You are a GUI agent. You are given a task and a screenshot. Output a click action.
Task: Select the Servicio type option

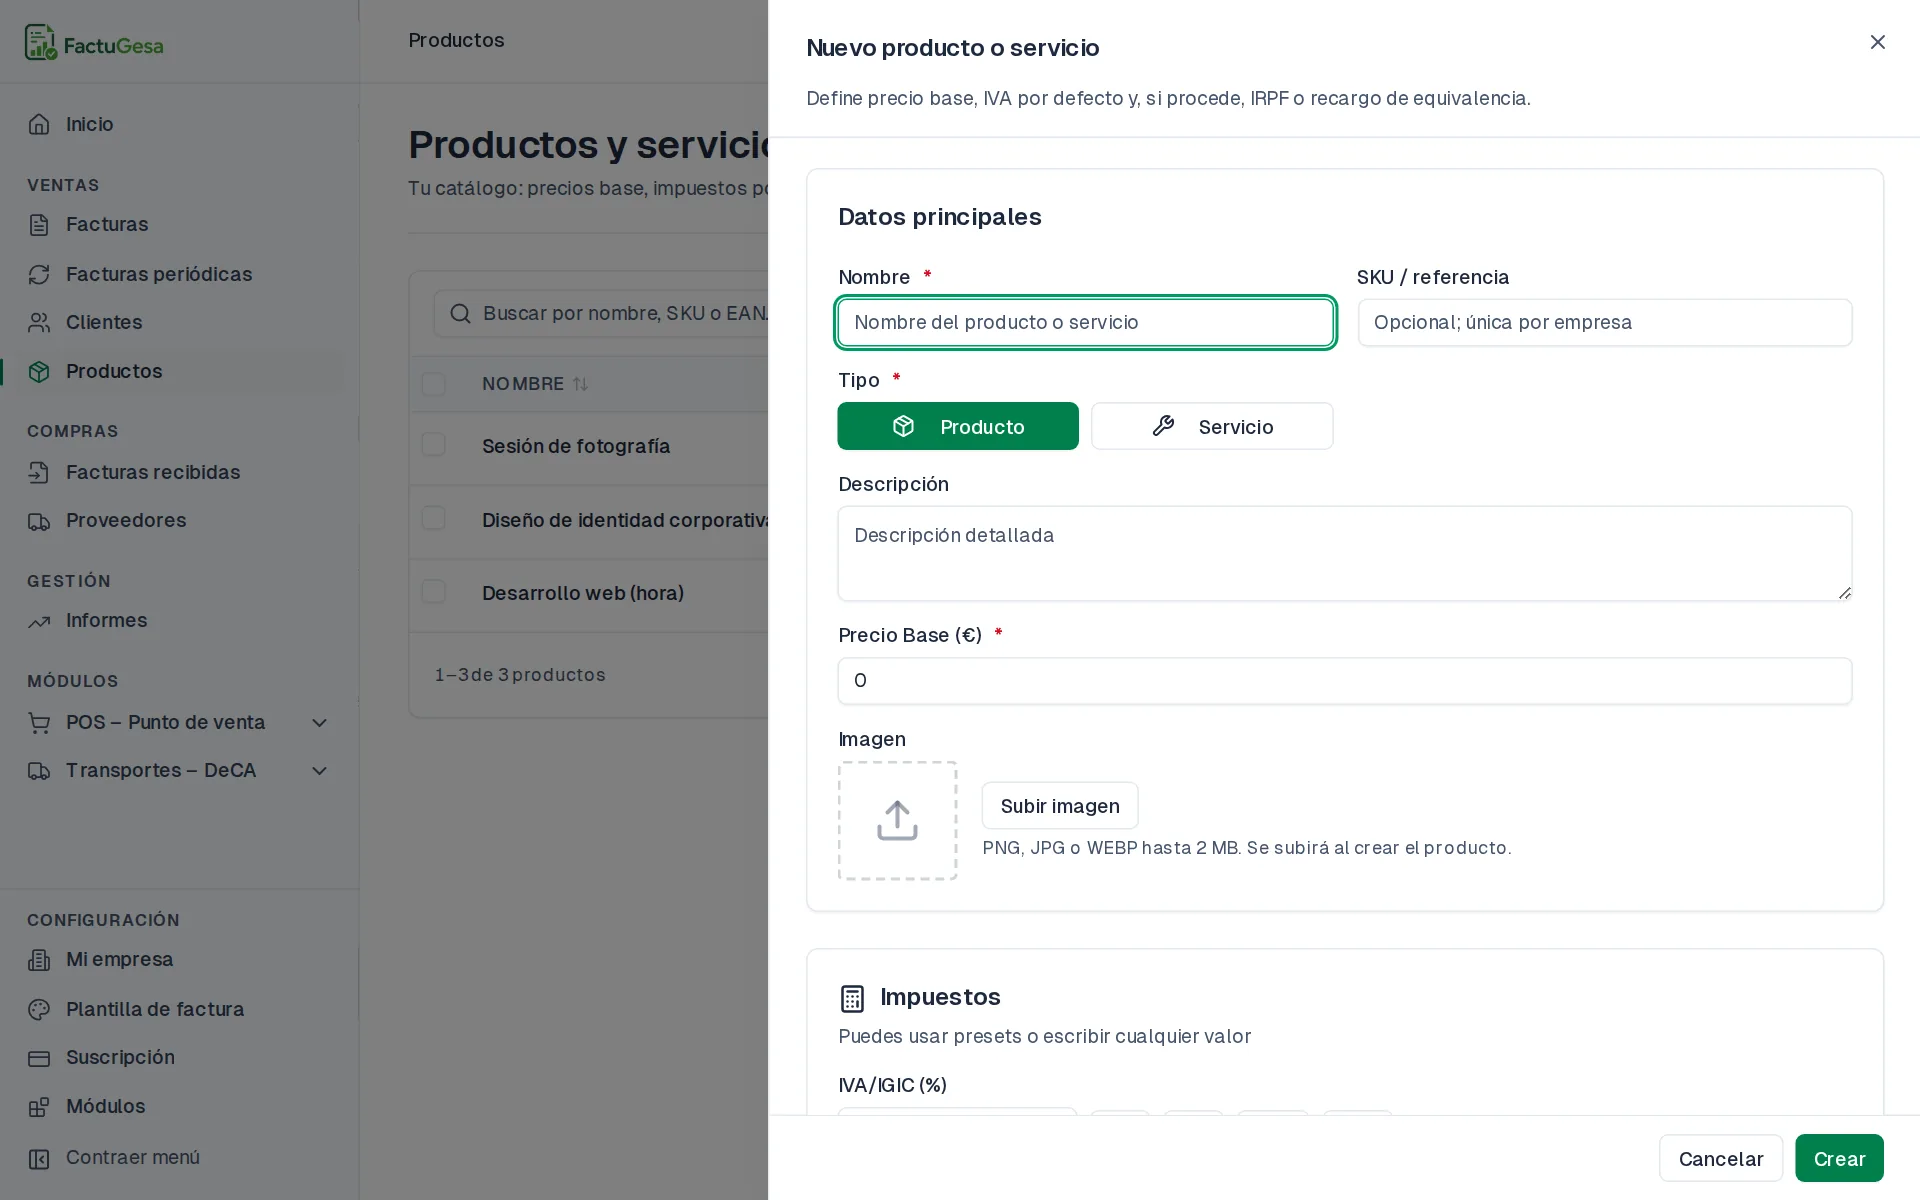click(1212, 426)
